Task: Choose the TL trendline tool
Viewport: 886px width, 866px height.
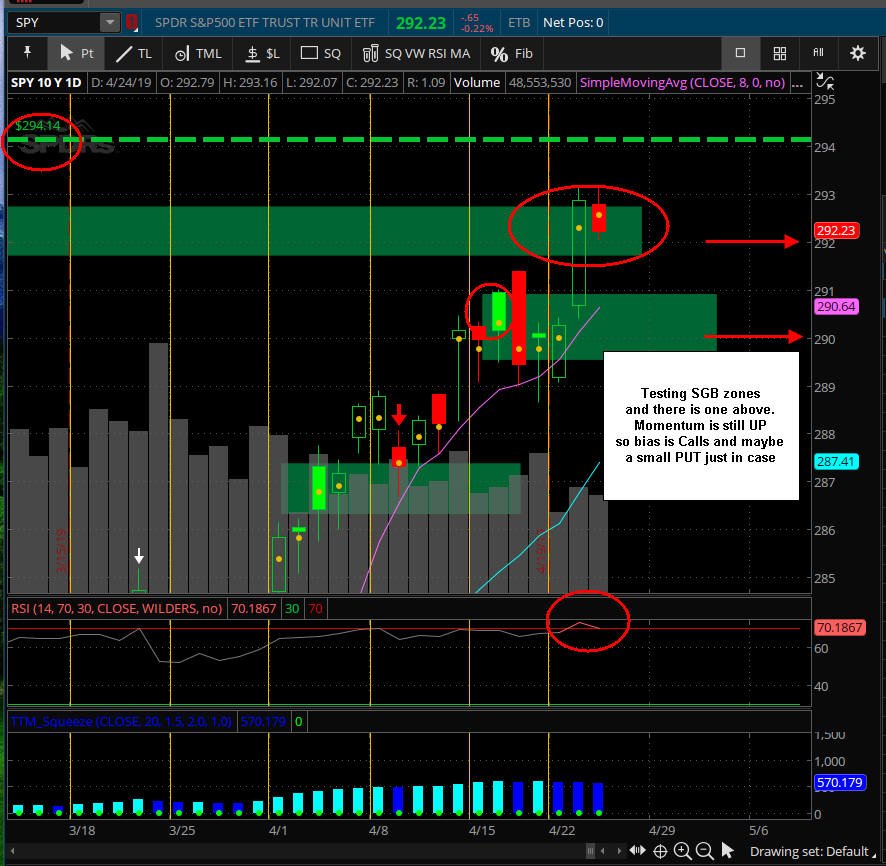Action: [133, 54]
